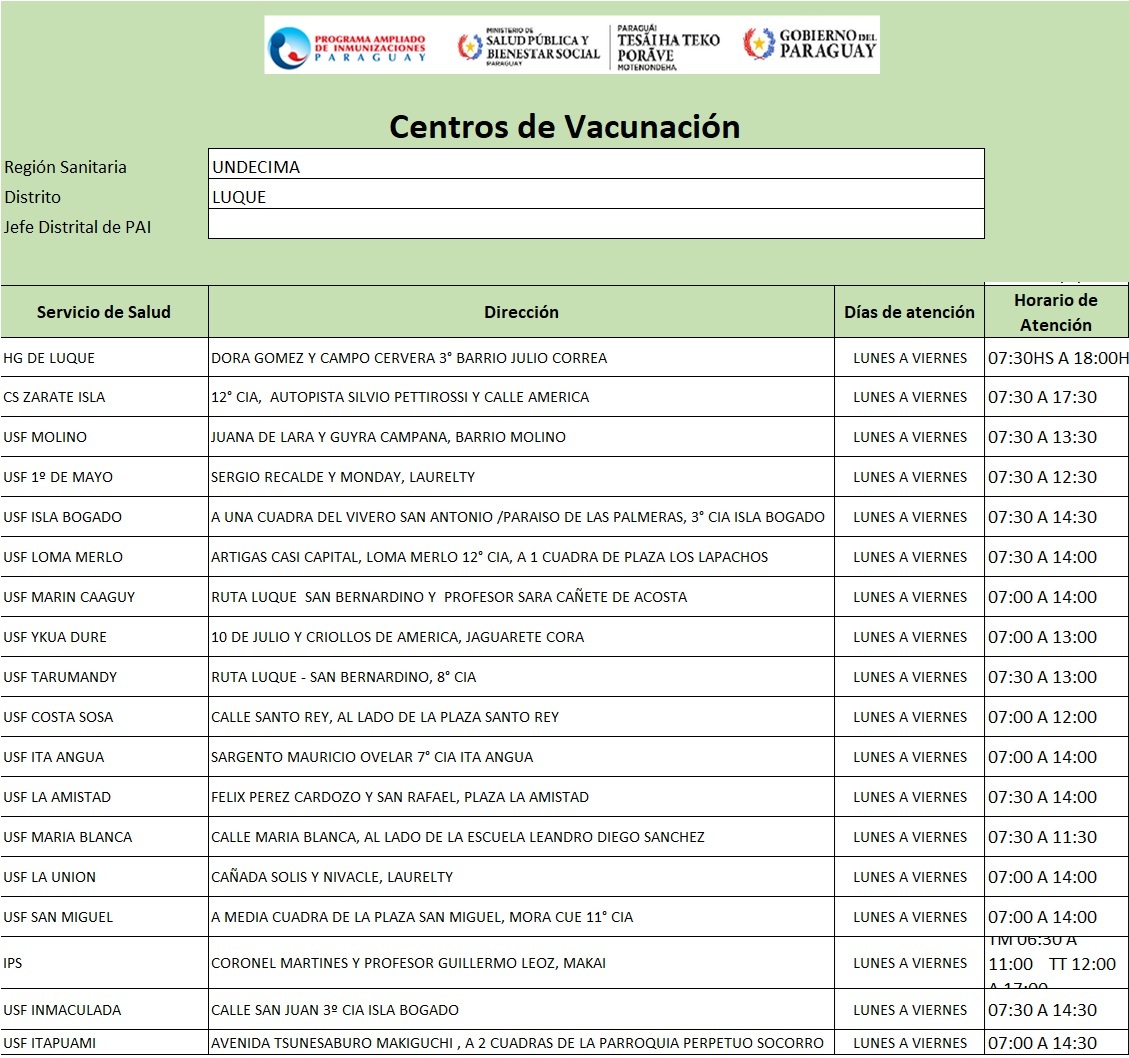Click the Gobierno del Paraguay logo
The image size is (1129, 1058).
pos(810,44)
